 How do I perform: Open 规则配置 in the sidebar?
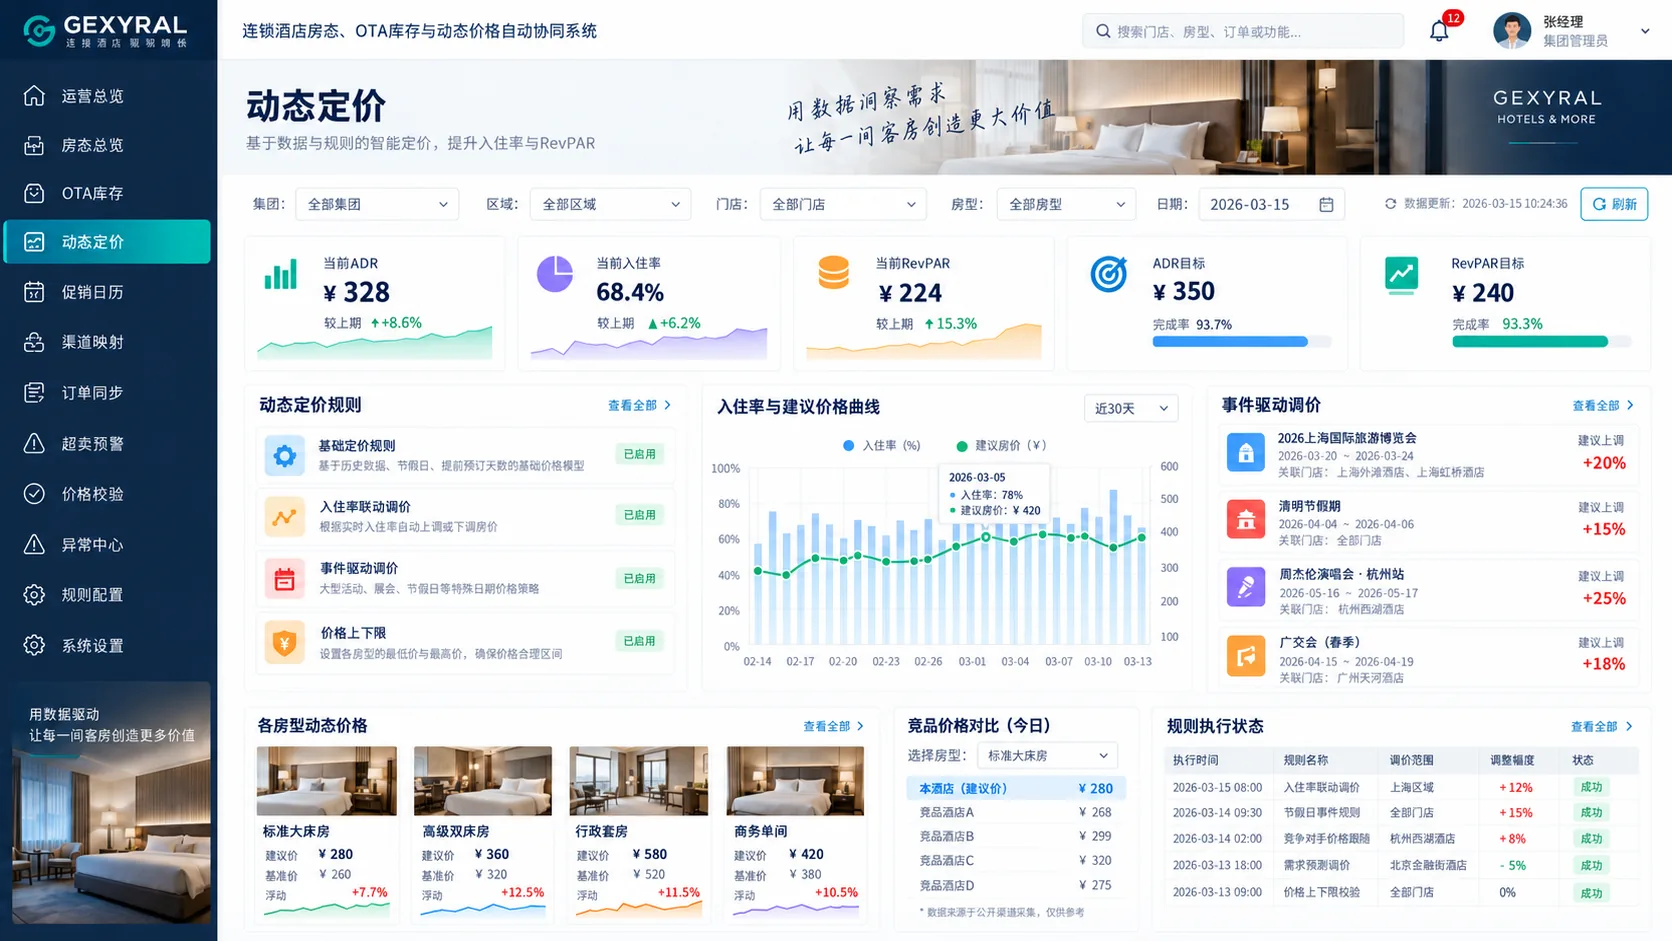(107, 594)
